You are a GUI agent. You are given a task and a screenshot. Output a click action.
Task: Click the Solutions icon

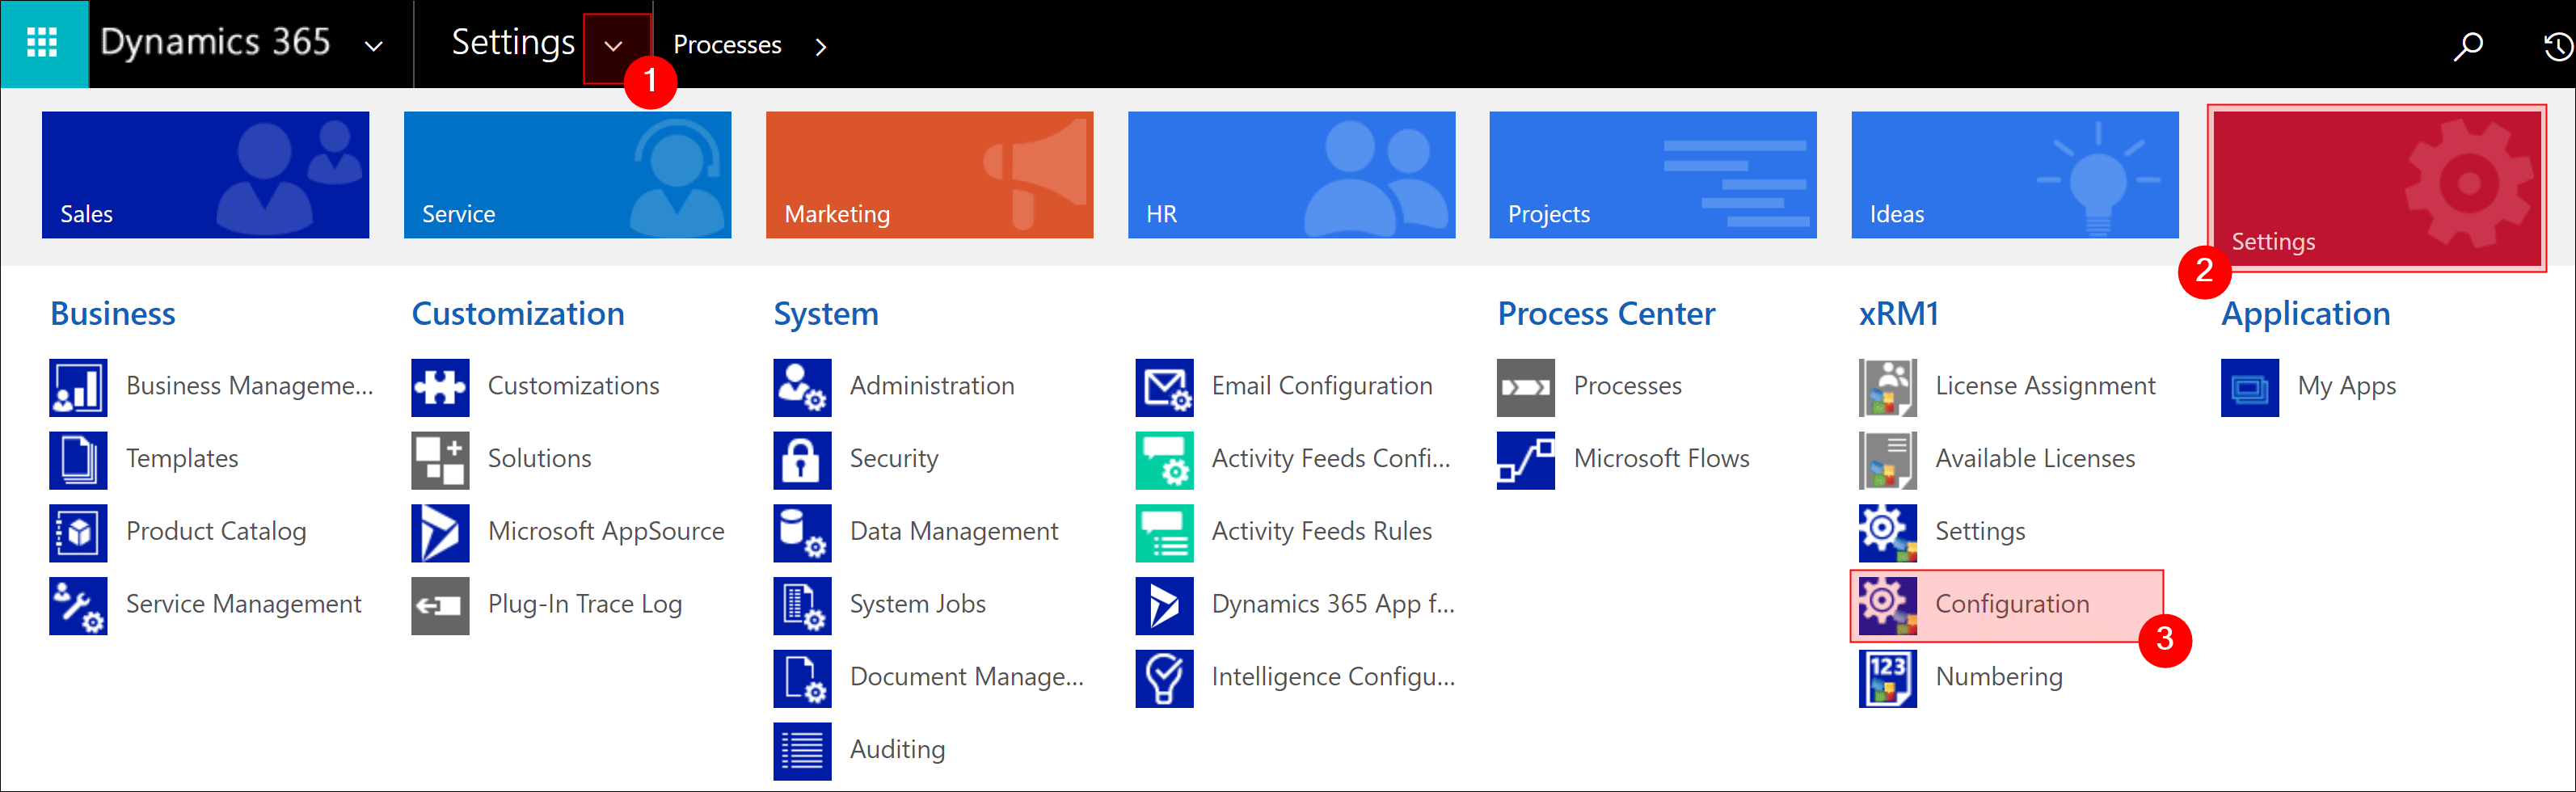click(x=440, y=460)
